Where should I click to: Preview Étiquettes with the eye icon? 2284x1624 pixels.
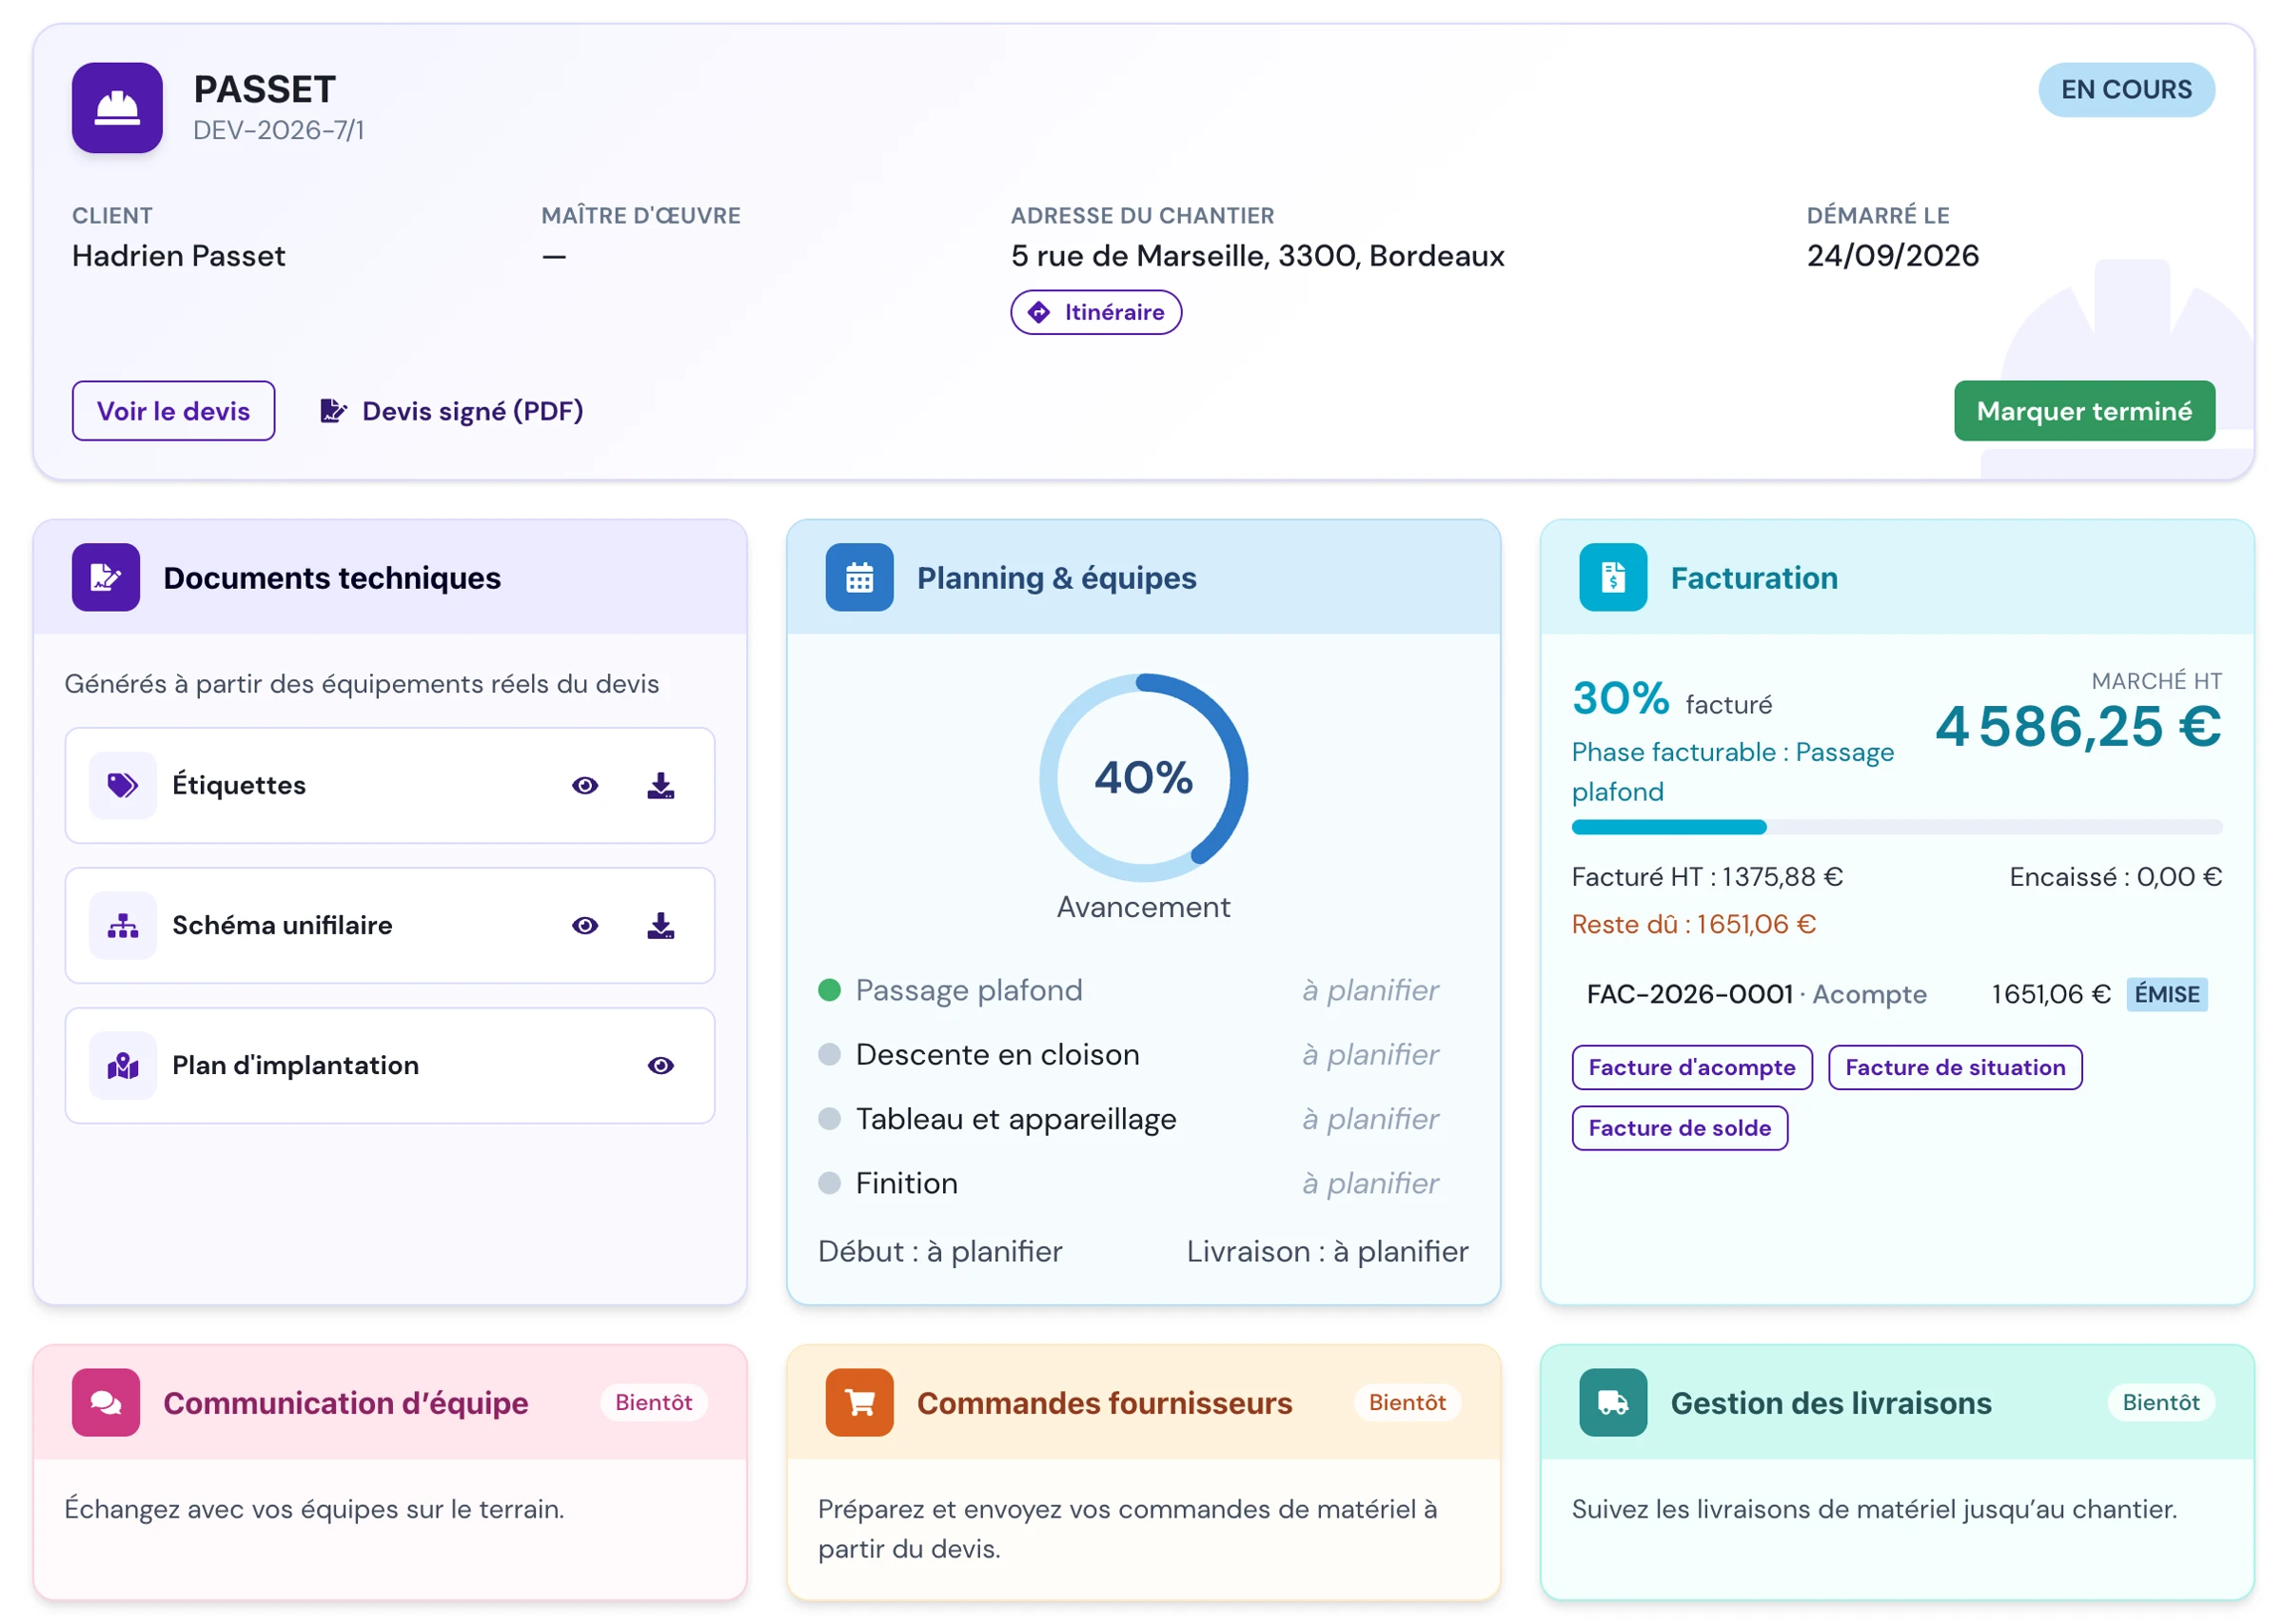coord(585,785)
